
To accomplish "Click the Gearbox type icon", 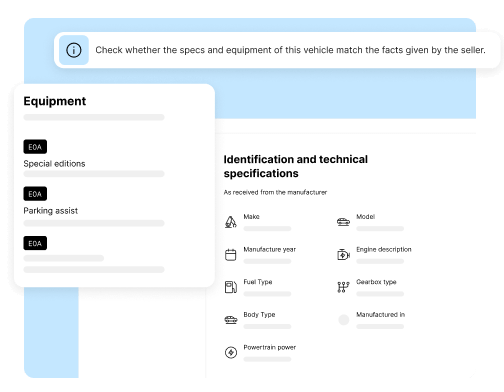I will (343, 287).
